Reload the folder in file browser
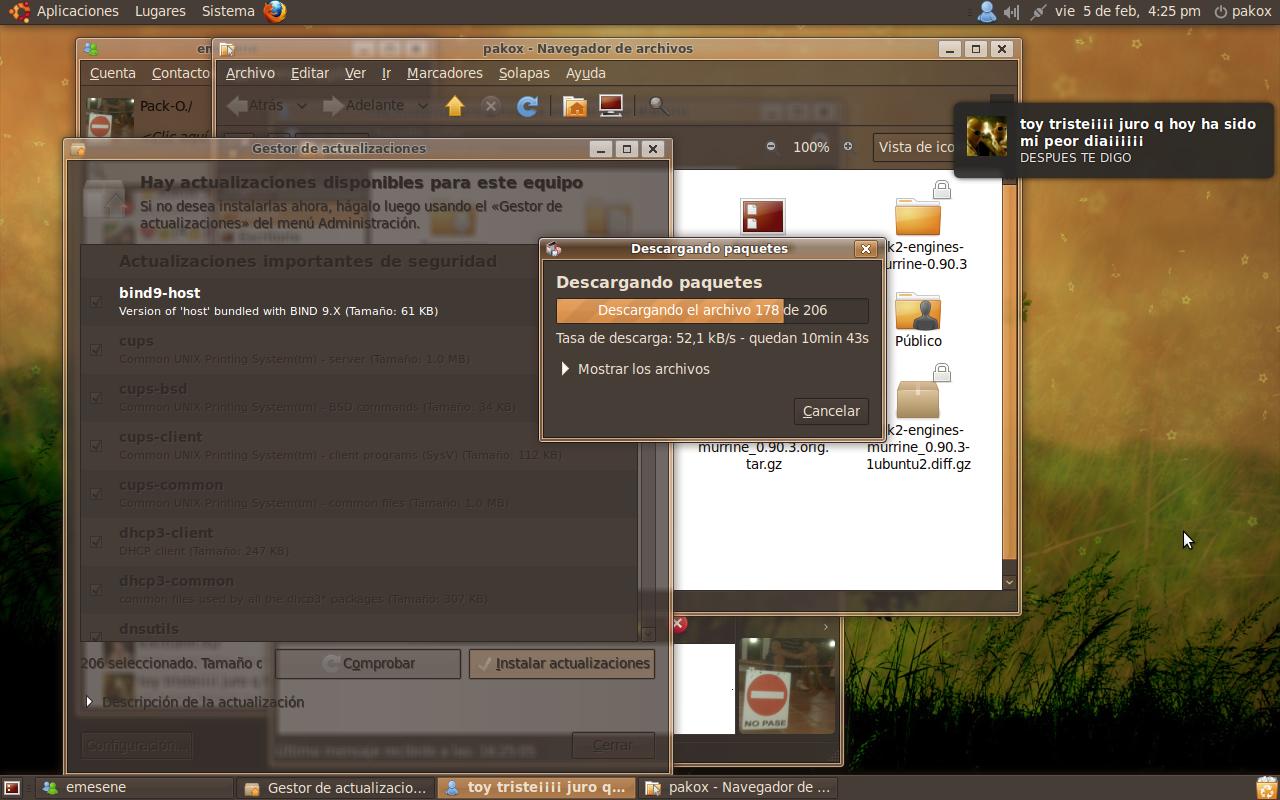1280x800 pixels. (x=527, y=105)
